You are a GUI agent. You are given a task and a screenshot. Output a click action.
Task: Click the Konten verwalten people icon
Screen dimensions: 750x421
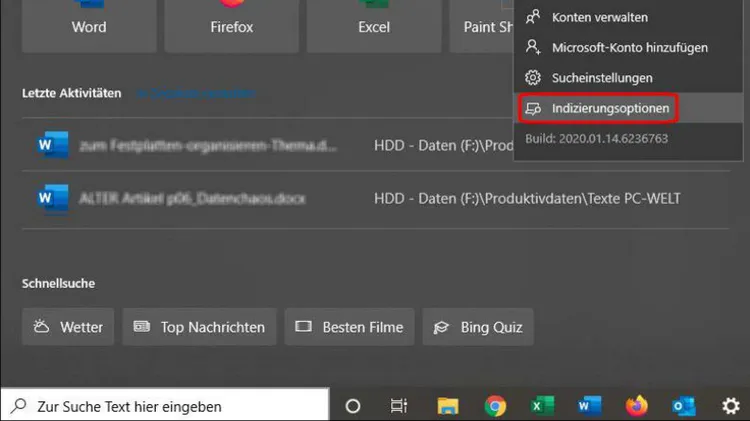tap(533, 17)
